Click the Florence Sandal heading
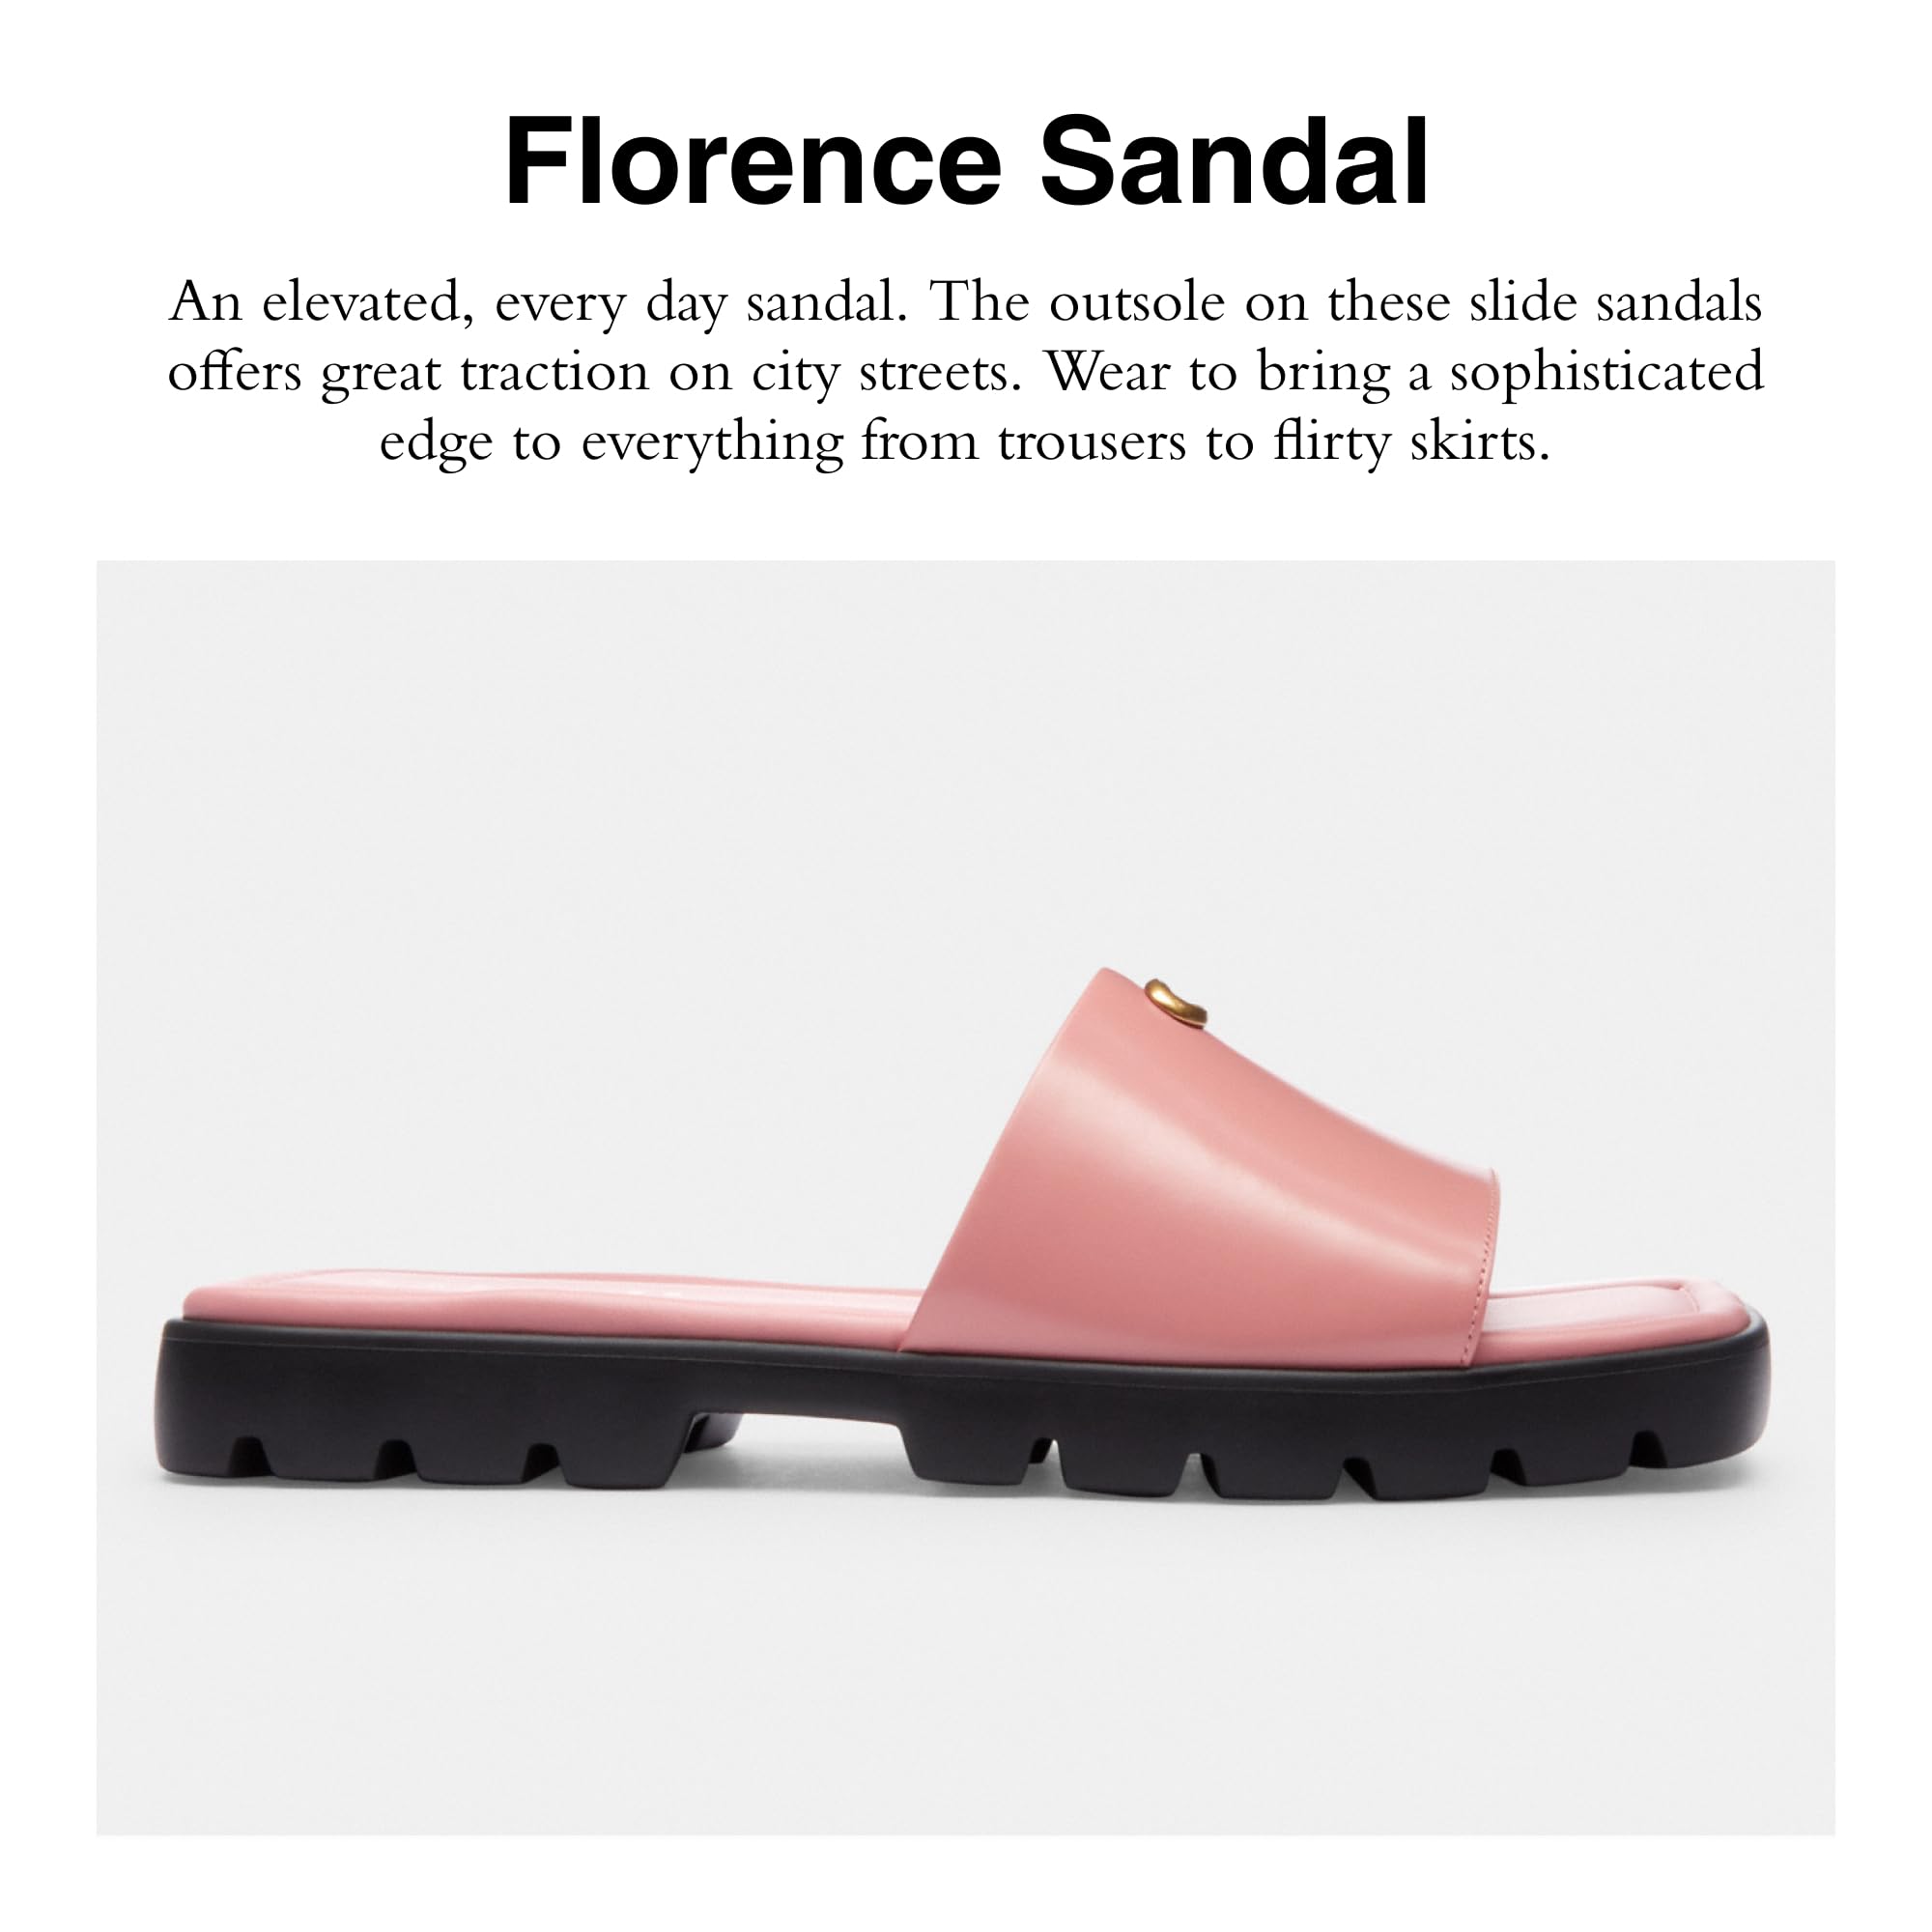 (966, 161)
